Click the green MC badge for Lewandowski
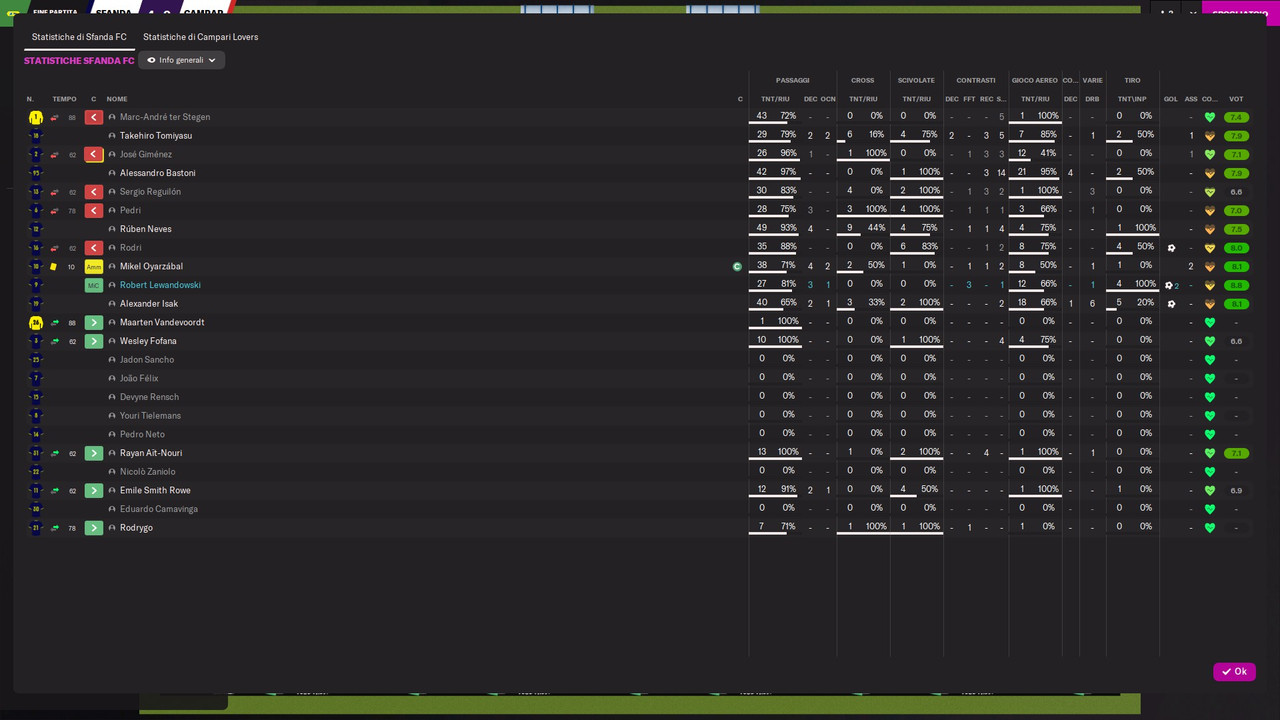 click(x=94, y=285)
